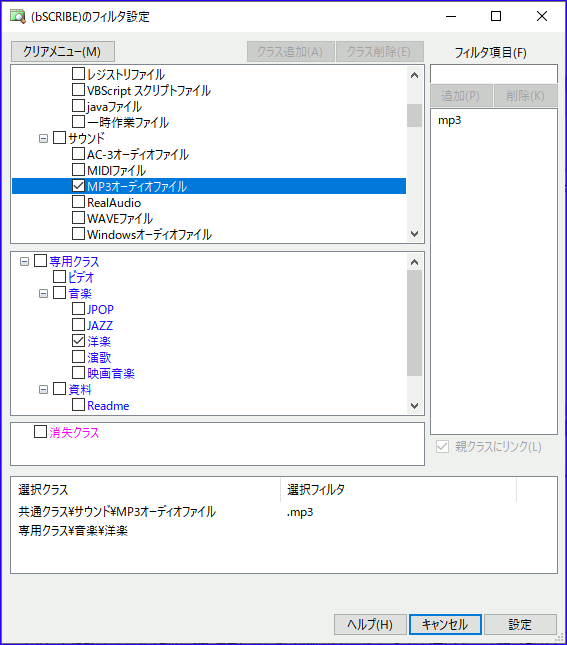
Task: Click the クラス追加(A) button
Action: pos(290,52)
